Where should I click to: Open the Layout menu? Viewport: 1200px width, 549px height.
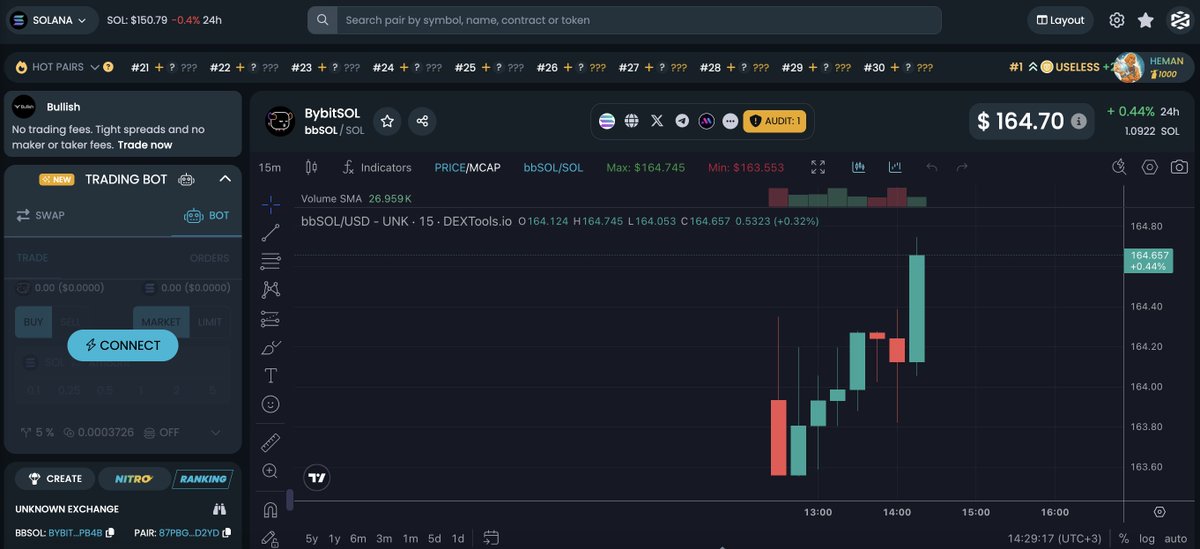click(x=1061, y=20)
